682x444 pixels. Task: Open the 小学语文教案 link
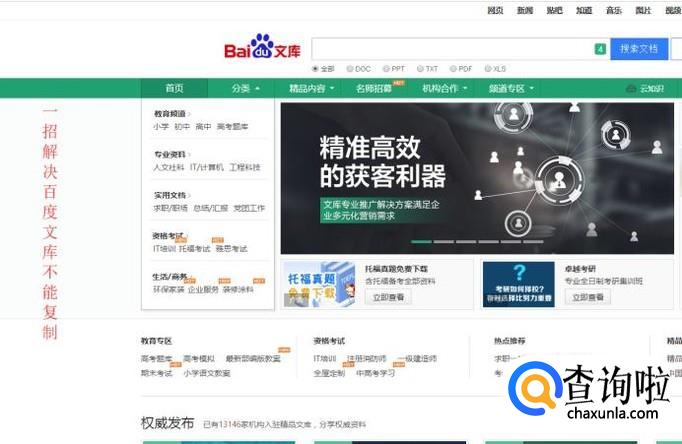pyautogui.click(x=207, y=373)
